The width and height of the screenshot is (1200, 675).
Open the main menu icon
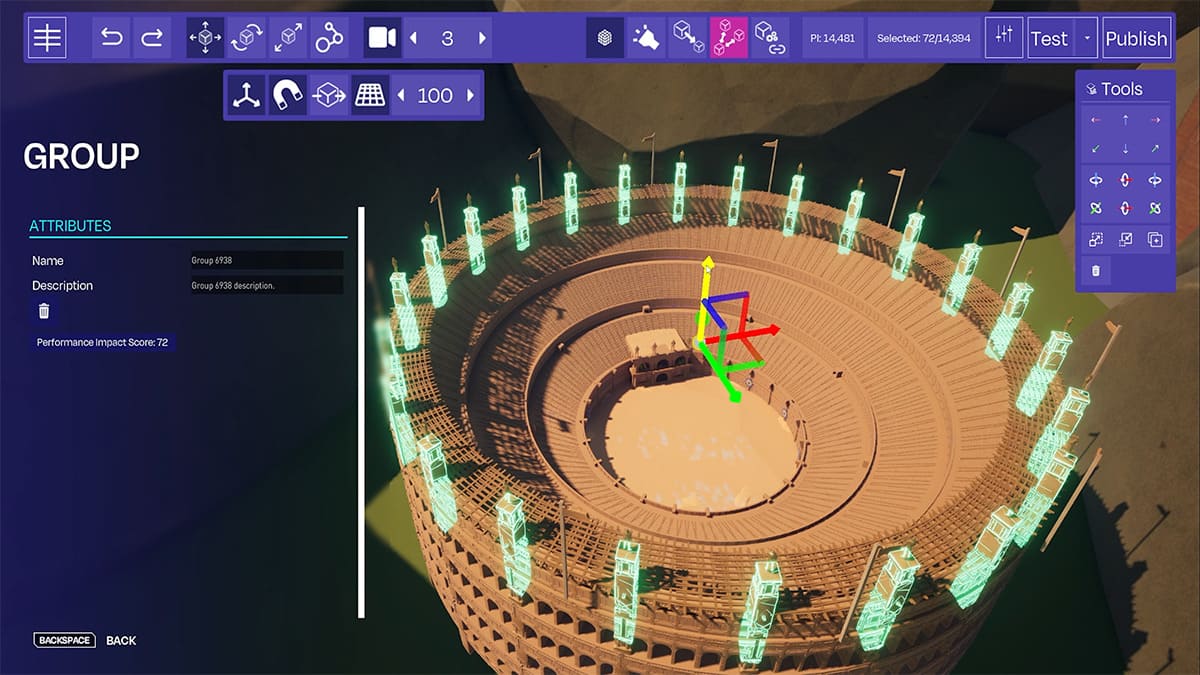(x=47, y=38)
